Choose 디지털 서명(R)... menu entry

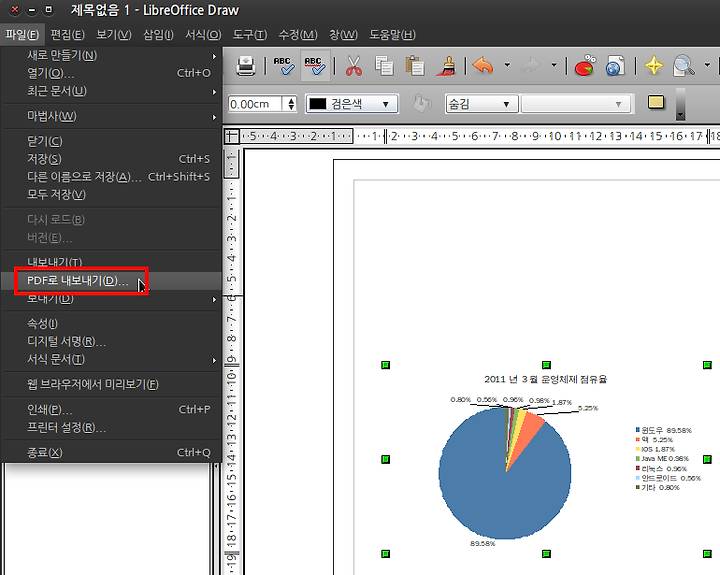[x=111, y=341]
